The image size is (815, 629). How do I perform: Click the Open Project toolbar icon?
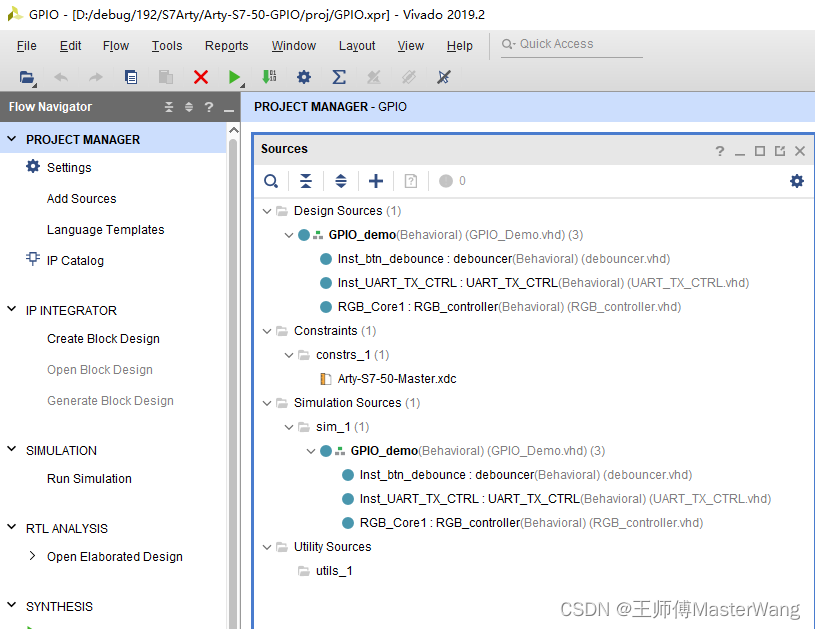pos(27,77)
